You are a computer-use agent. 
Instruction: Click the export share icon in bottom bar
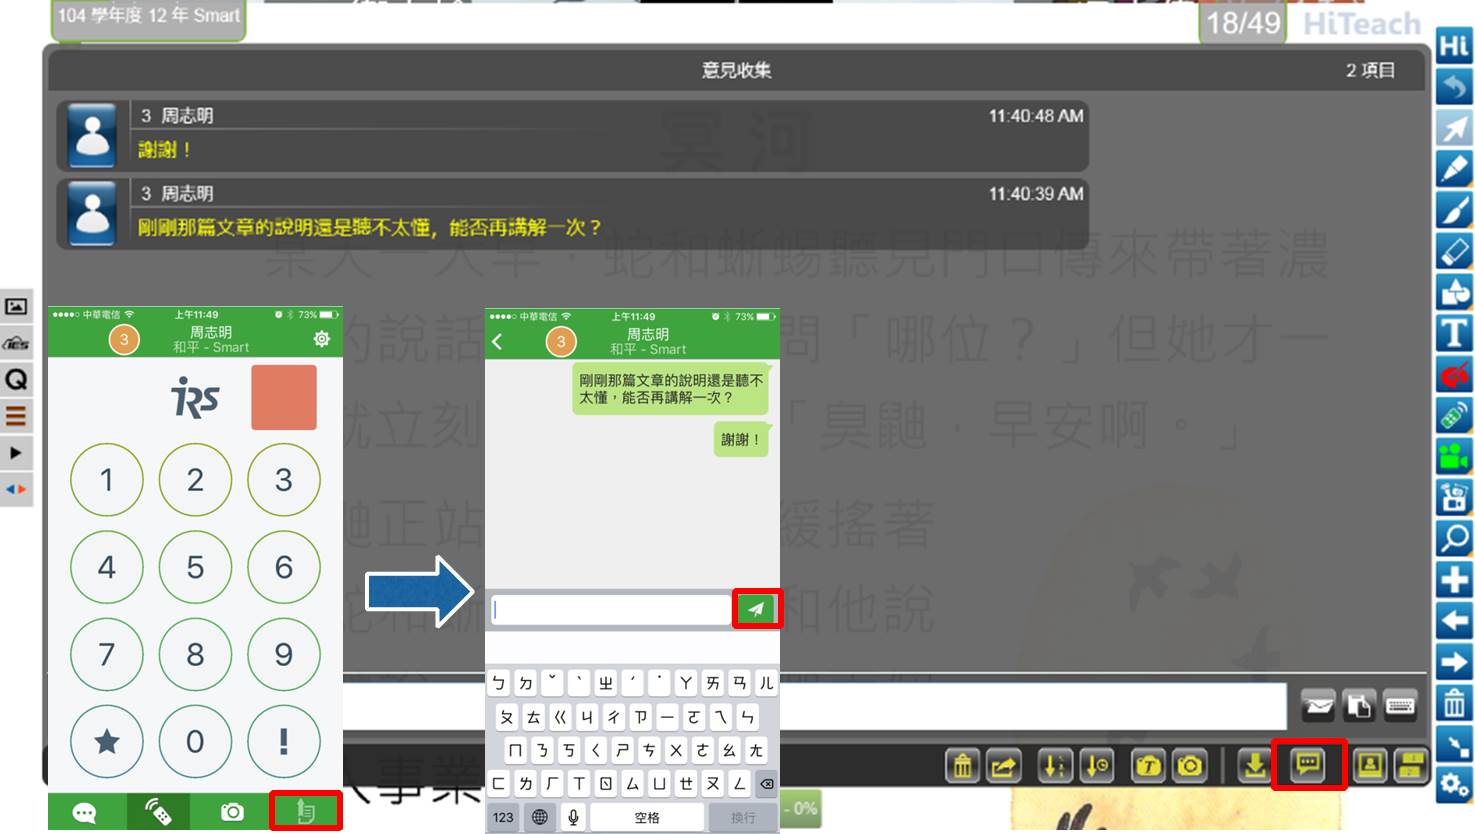tap(1003, 766)
